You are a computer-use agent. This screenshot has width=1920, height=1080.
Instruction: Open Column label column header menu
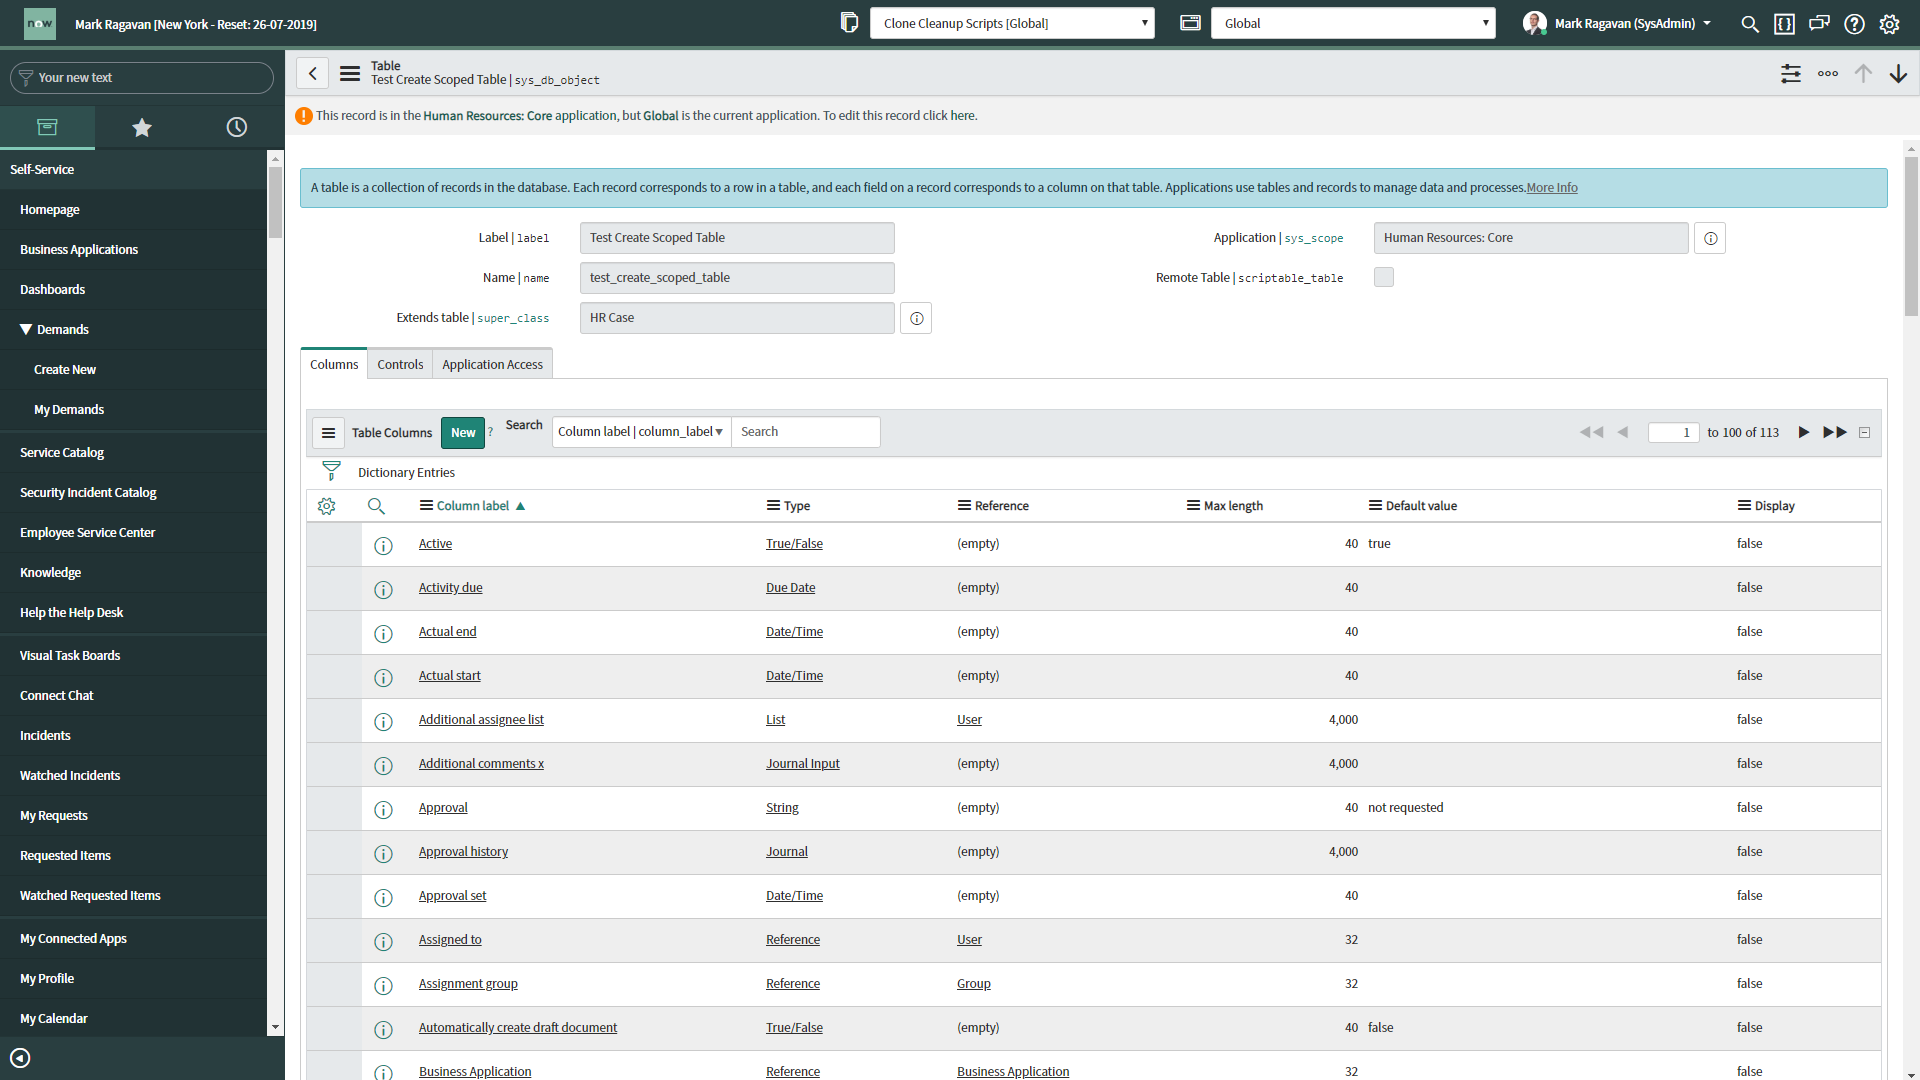426,506
